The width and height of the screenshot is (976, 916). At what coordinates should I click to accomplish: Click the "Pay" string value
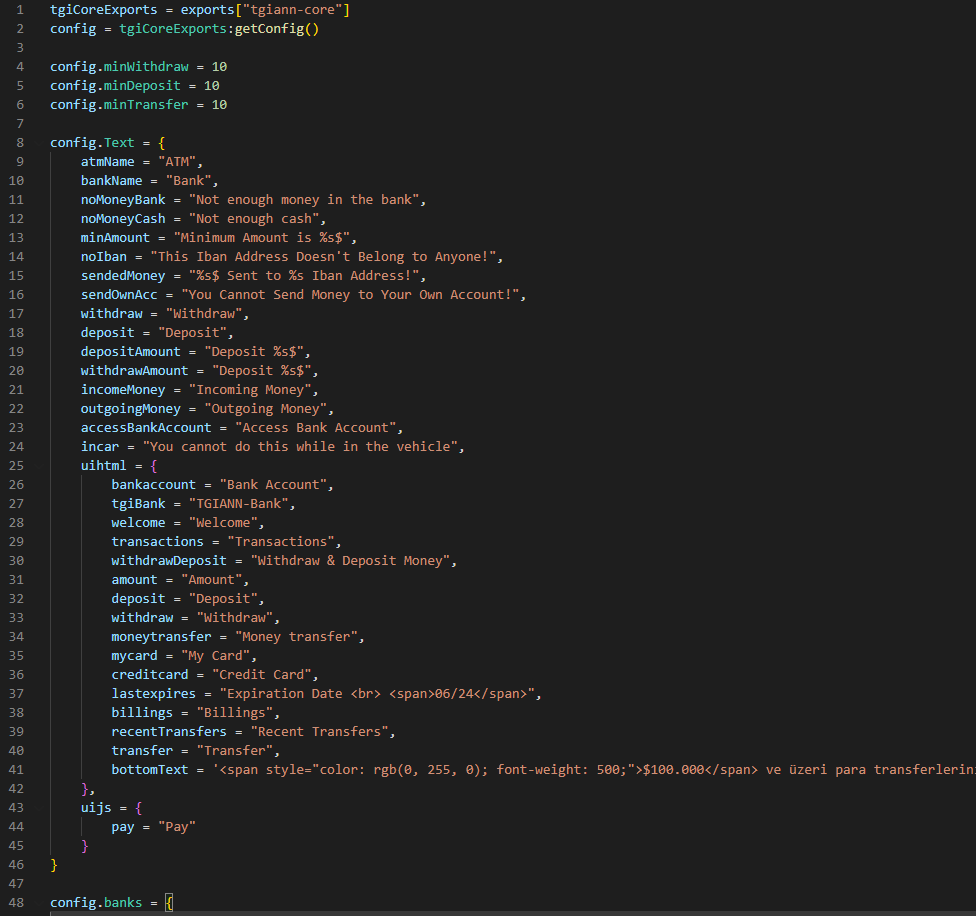180,827
